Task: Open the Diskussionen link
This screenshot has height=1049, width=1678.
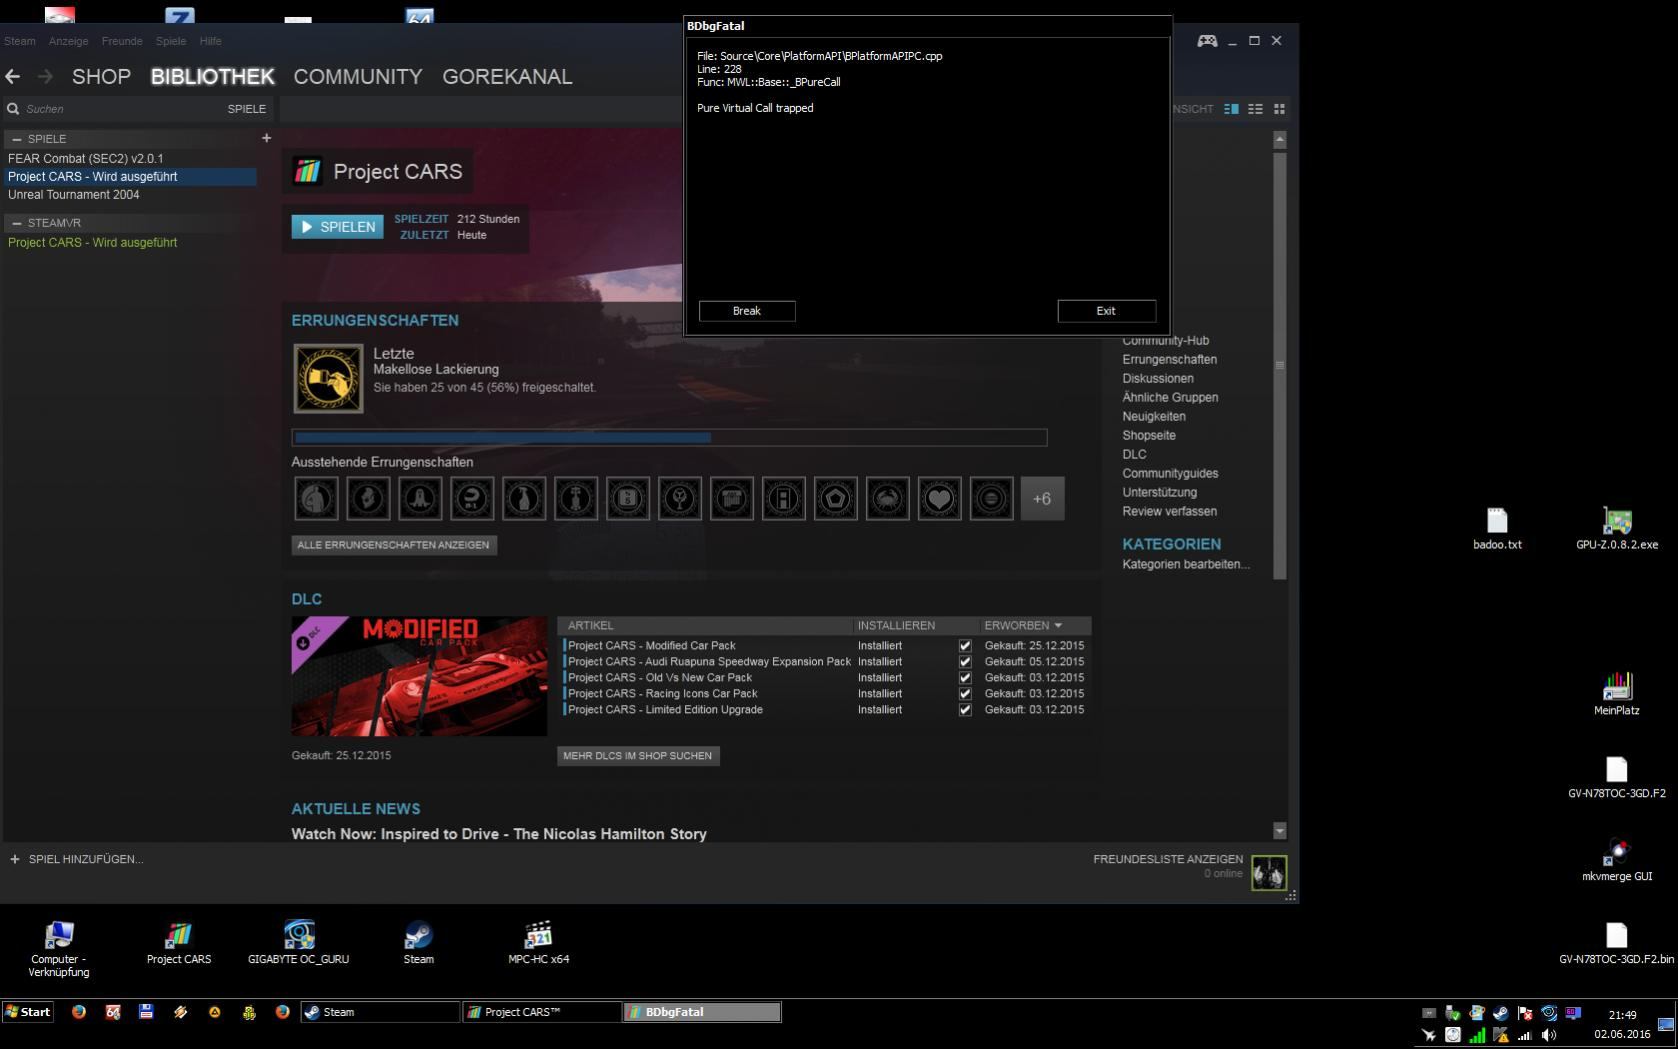Action: pyautogui.click(x=1158, y=379)
